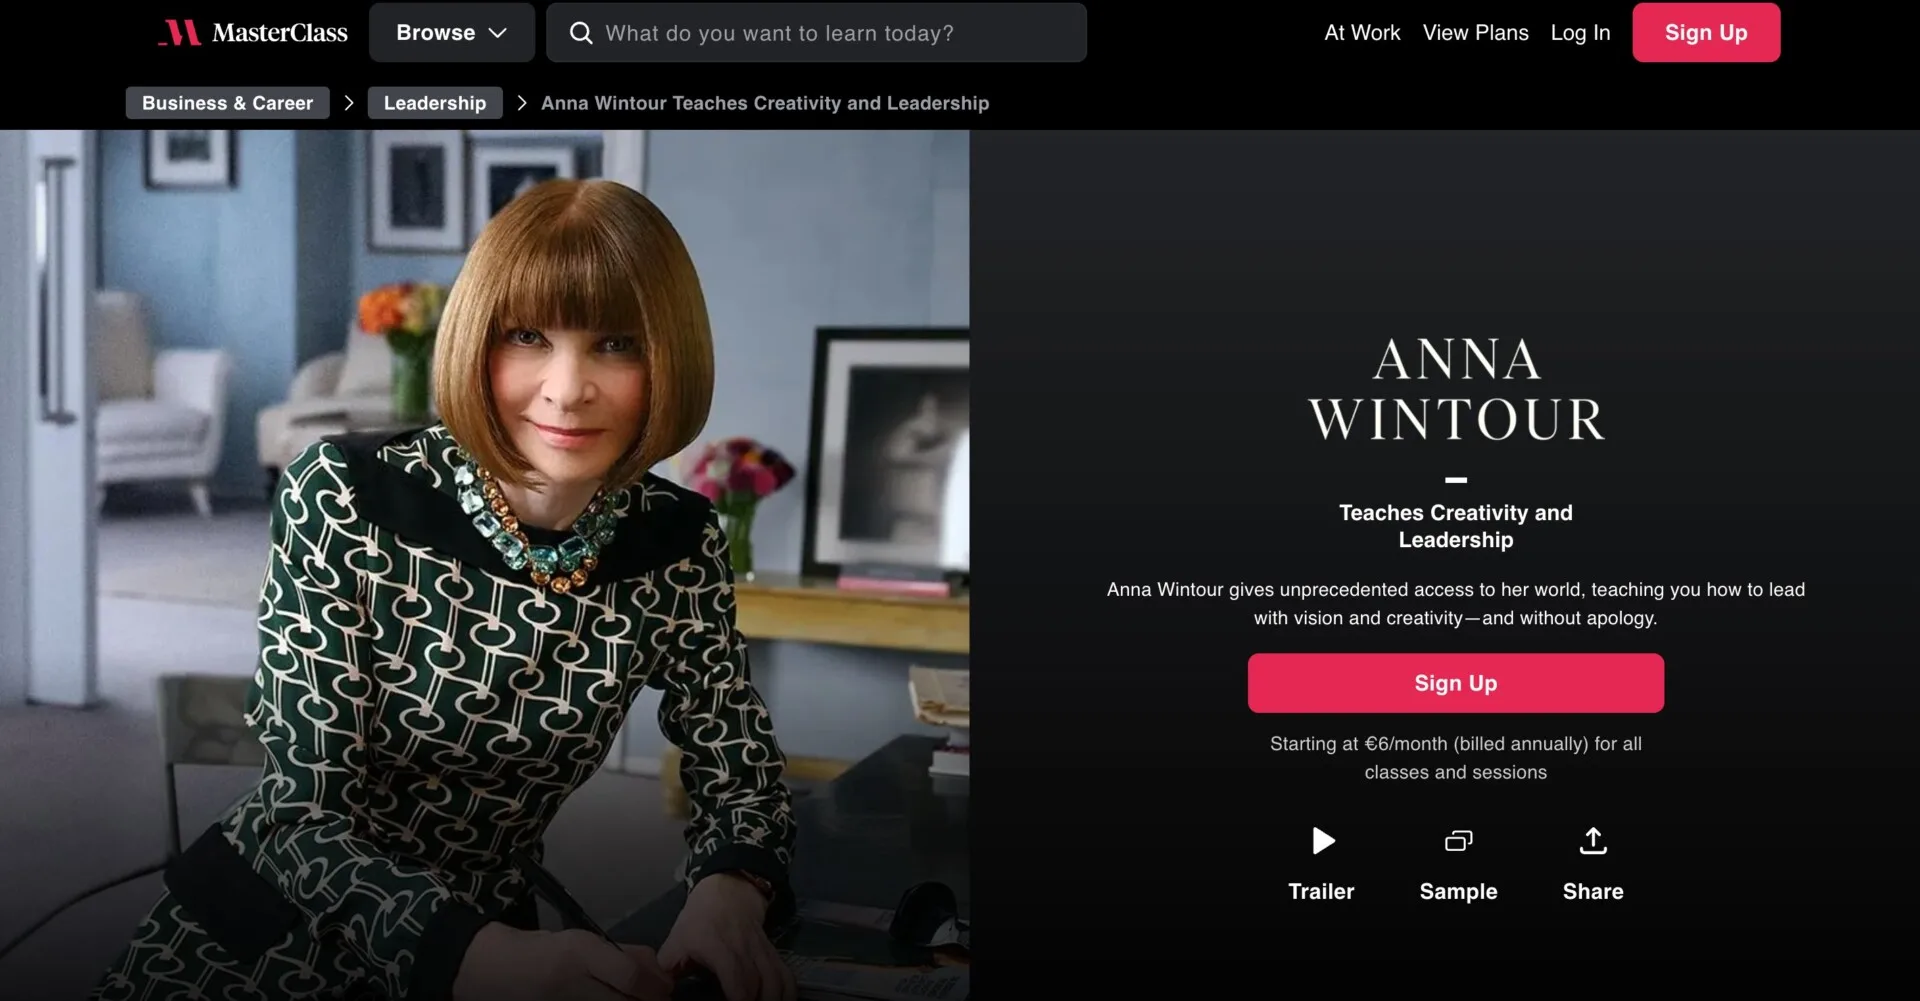Image resolution: width=1920 pixels, height=1001 pixels.
Task: Click the MasterClass M logo icon
Action: pyautogui.click(x=181, y=33)
